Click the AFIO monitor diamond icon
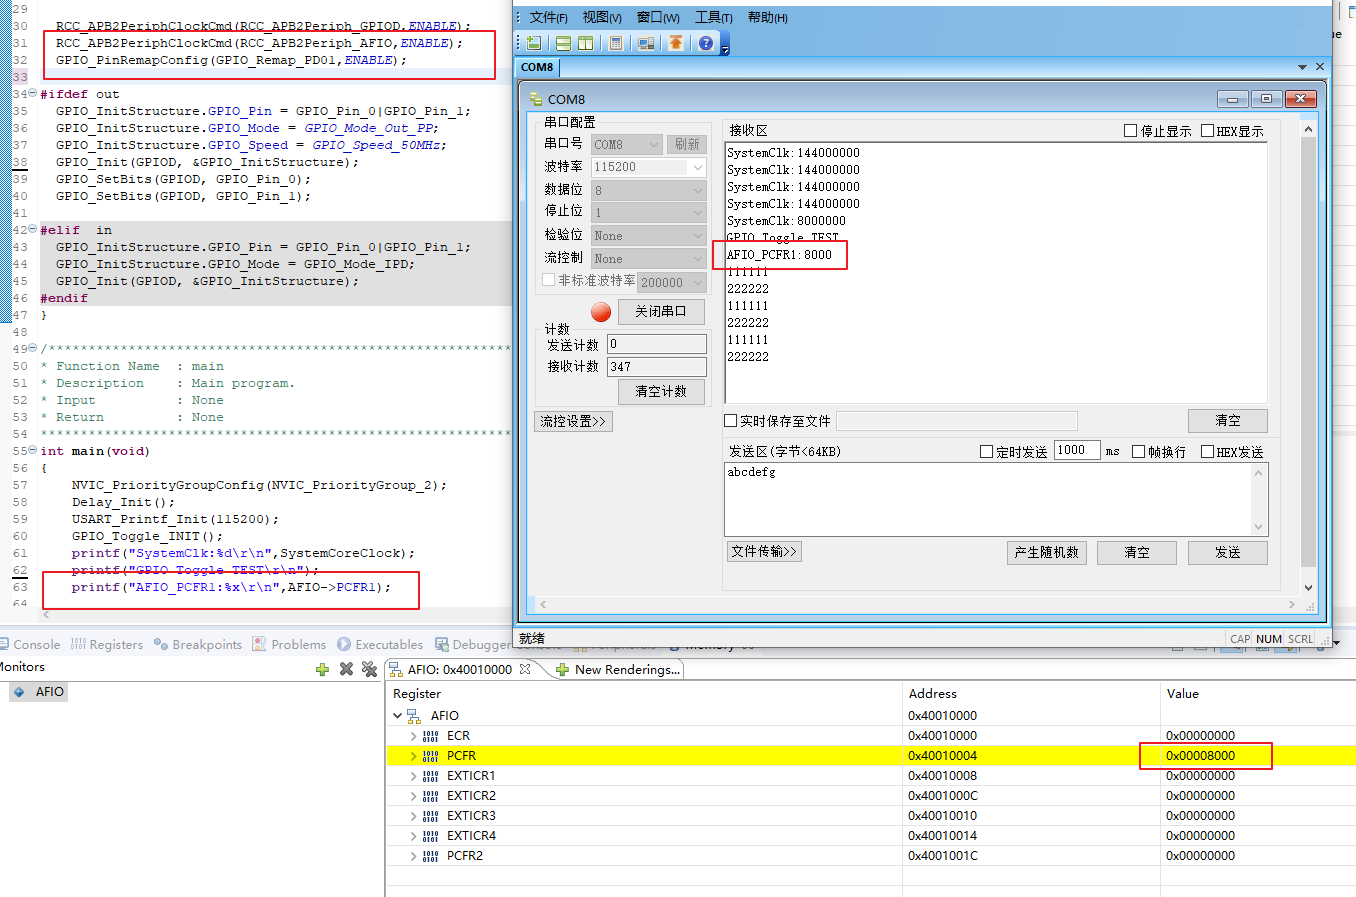The image size is (1356, 897). tap(19, 692)
